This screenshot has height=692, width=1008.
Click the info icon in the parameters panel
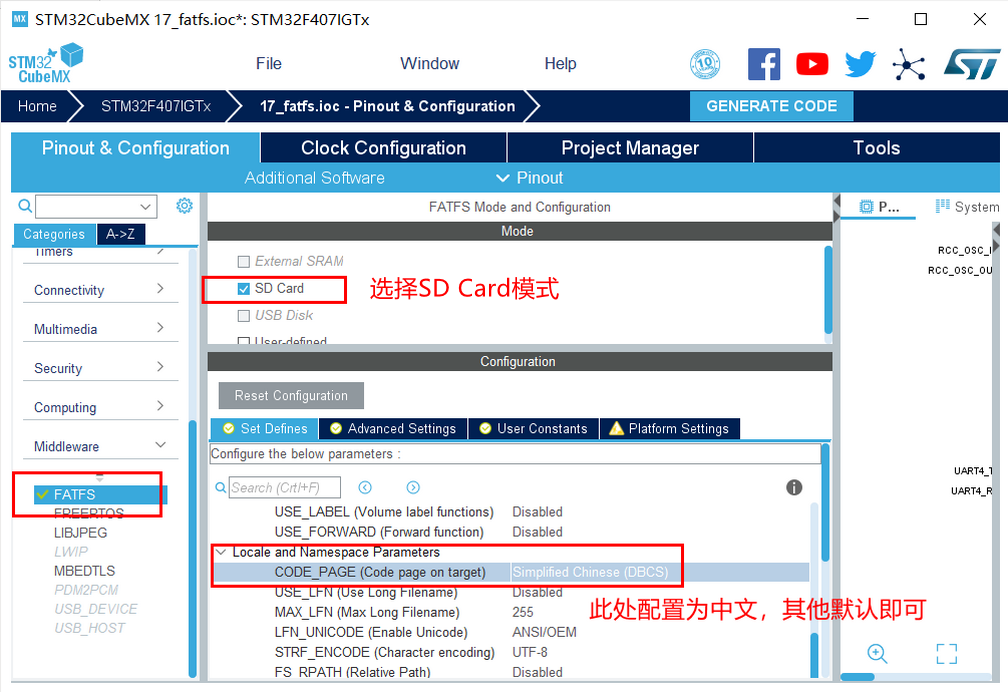coord(794,487)
